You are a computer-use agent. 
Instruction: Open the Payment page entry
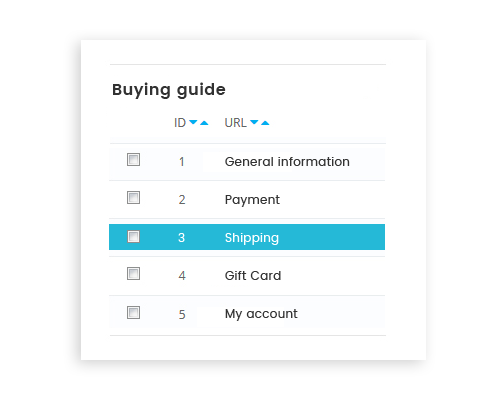tap(252, 200)
